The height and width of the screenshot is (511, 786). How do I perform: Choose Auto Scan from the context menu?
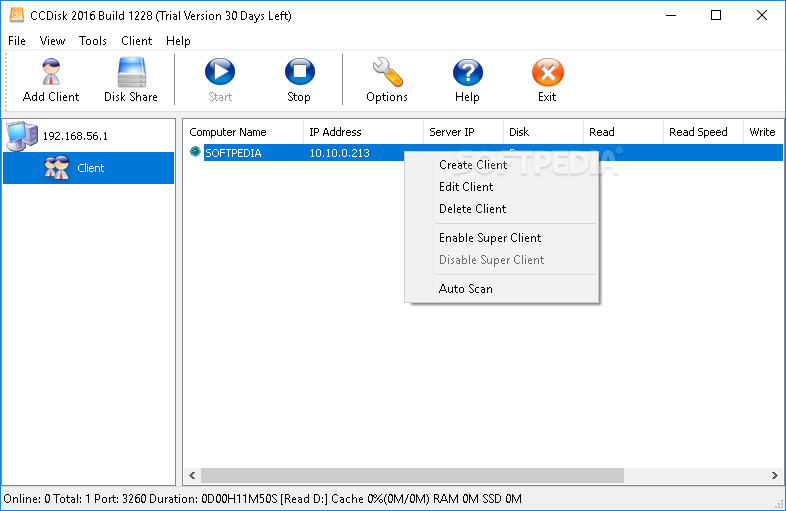coord(502,289)
